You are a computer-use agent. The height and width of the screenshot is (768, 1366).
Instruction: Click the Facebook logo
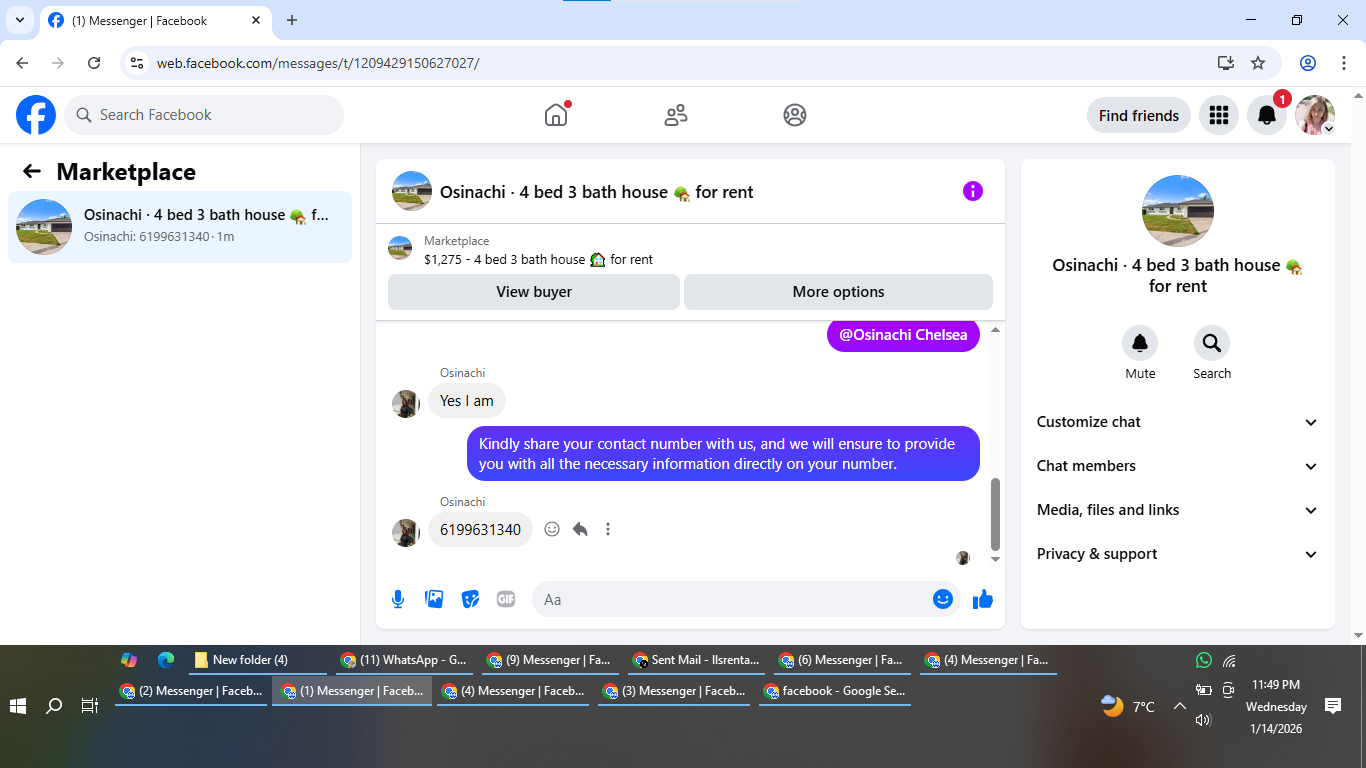point(36,115)
